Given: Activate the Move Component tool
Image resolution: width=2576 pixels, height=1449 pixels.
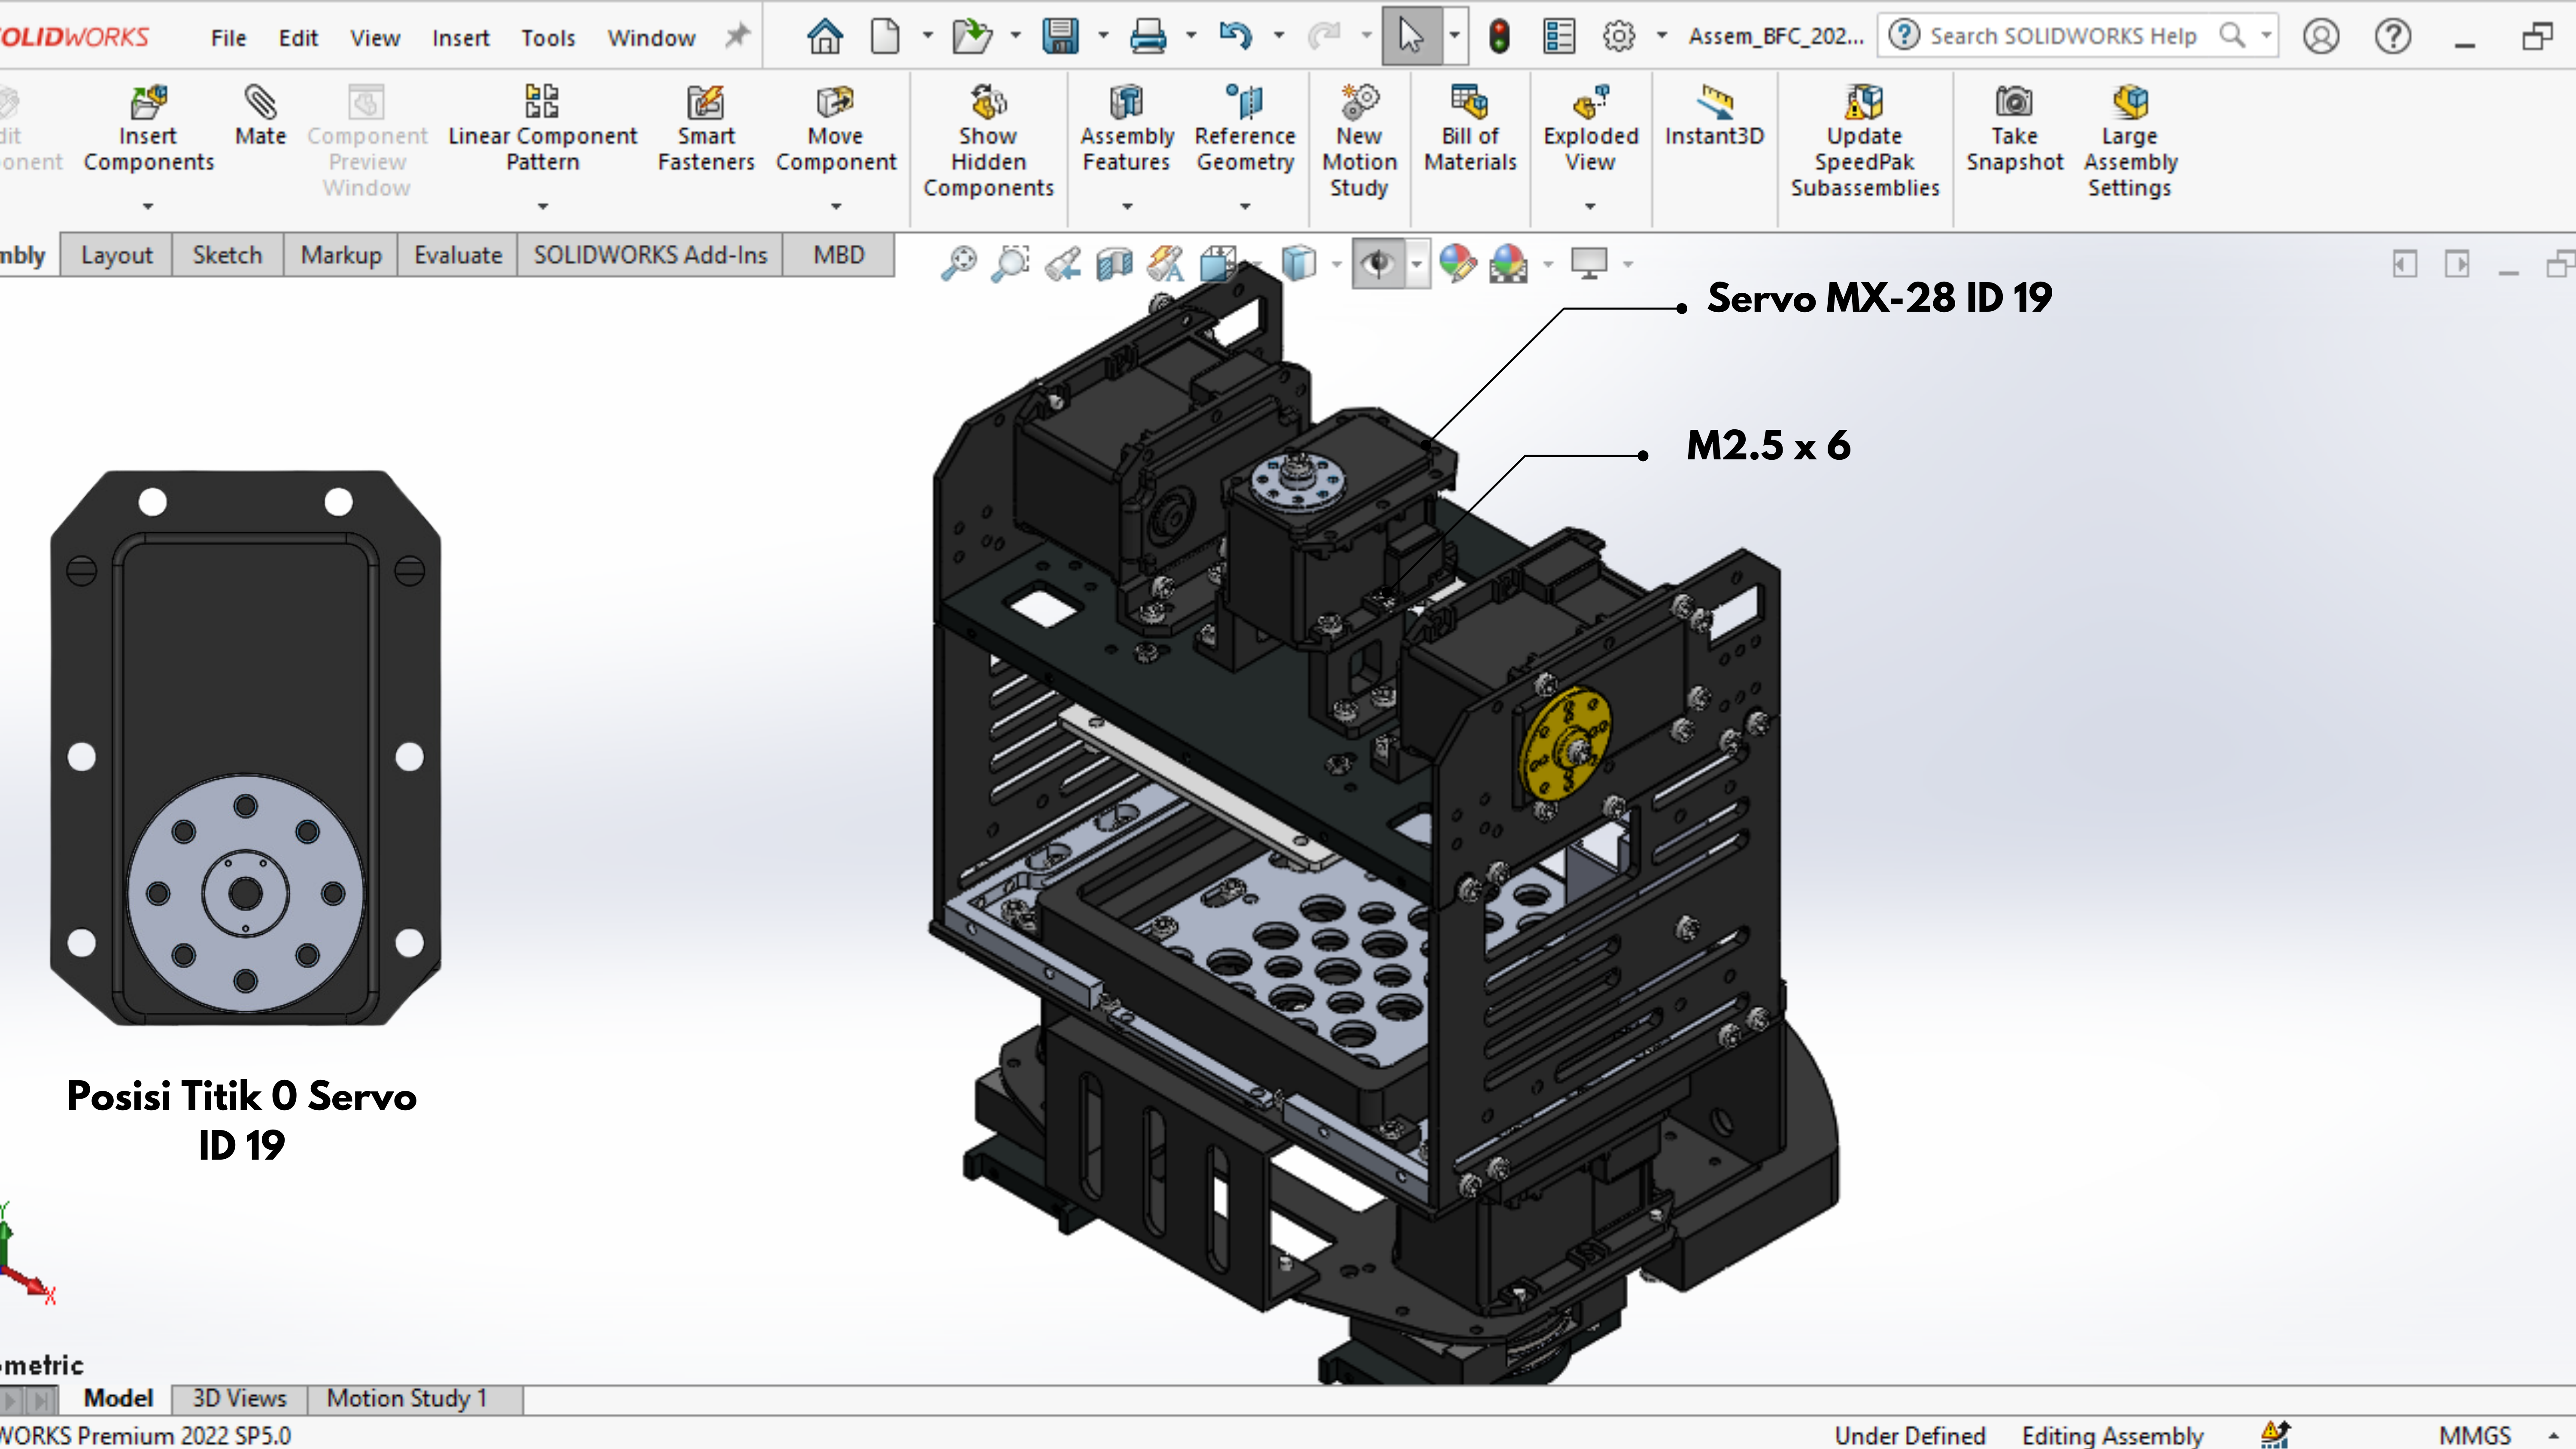Looking at the screenshot, I should click(x=836, y=129).
